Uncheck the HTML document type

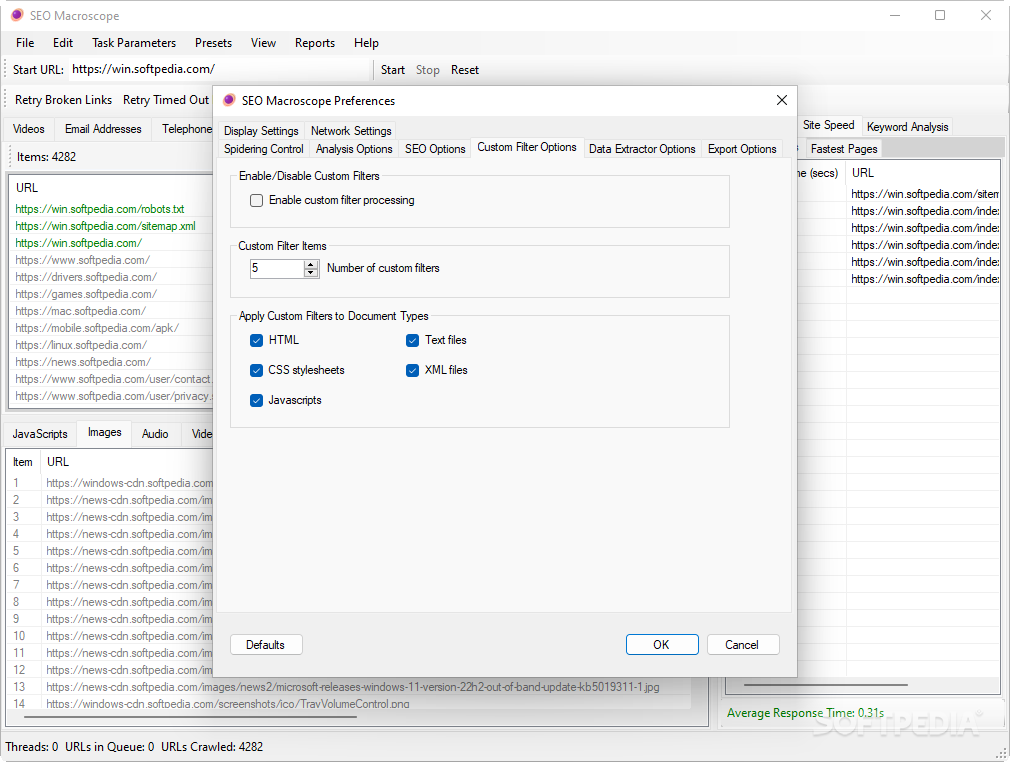pos(256,340)
